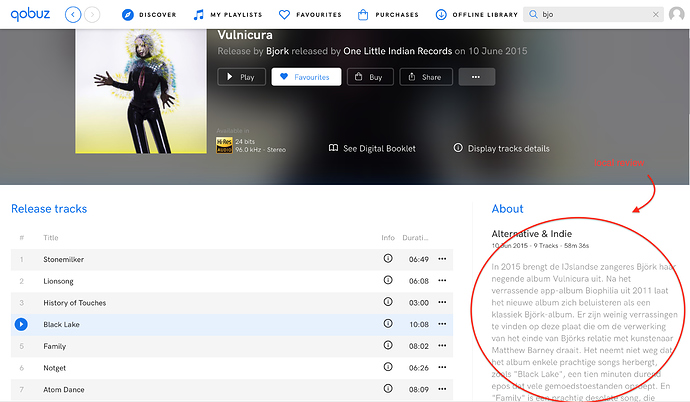690x402 pixels.
Task: Open more options for Notget
Action: tap(442, 367)
